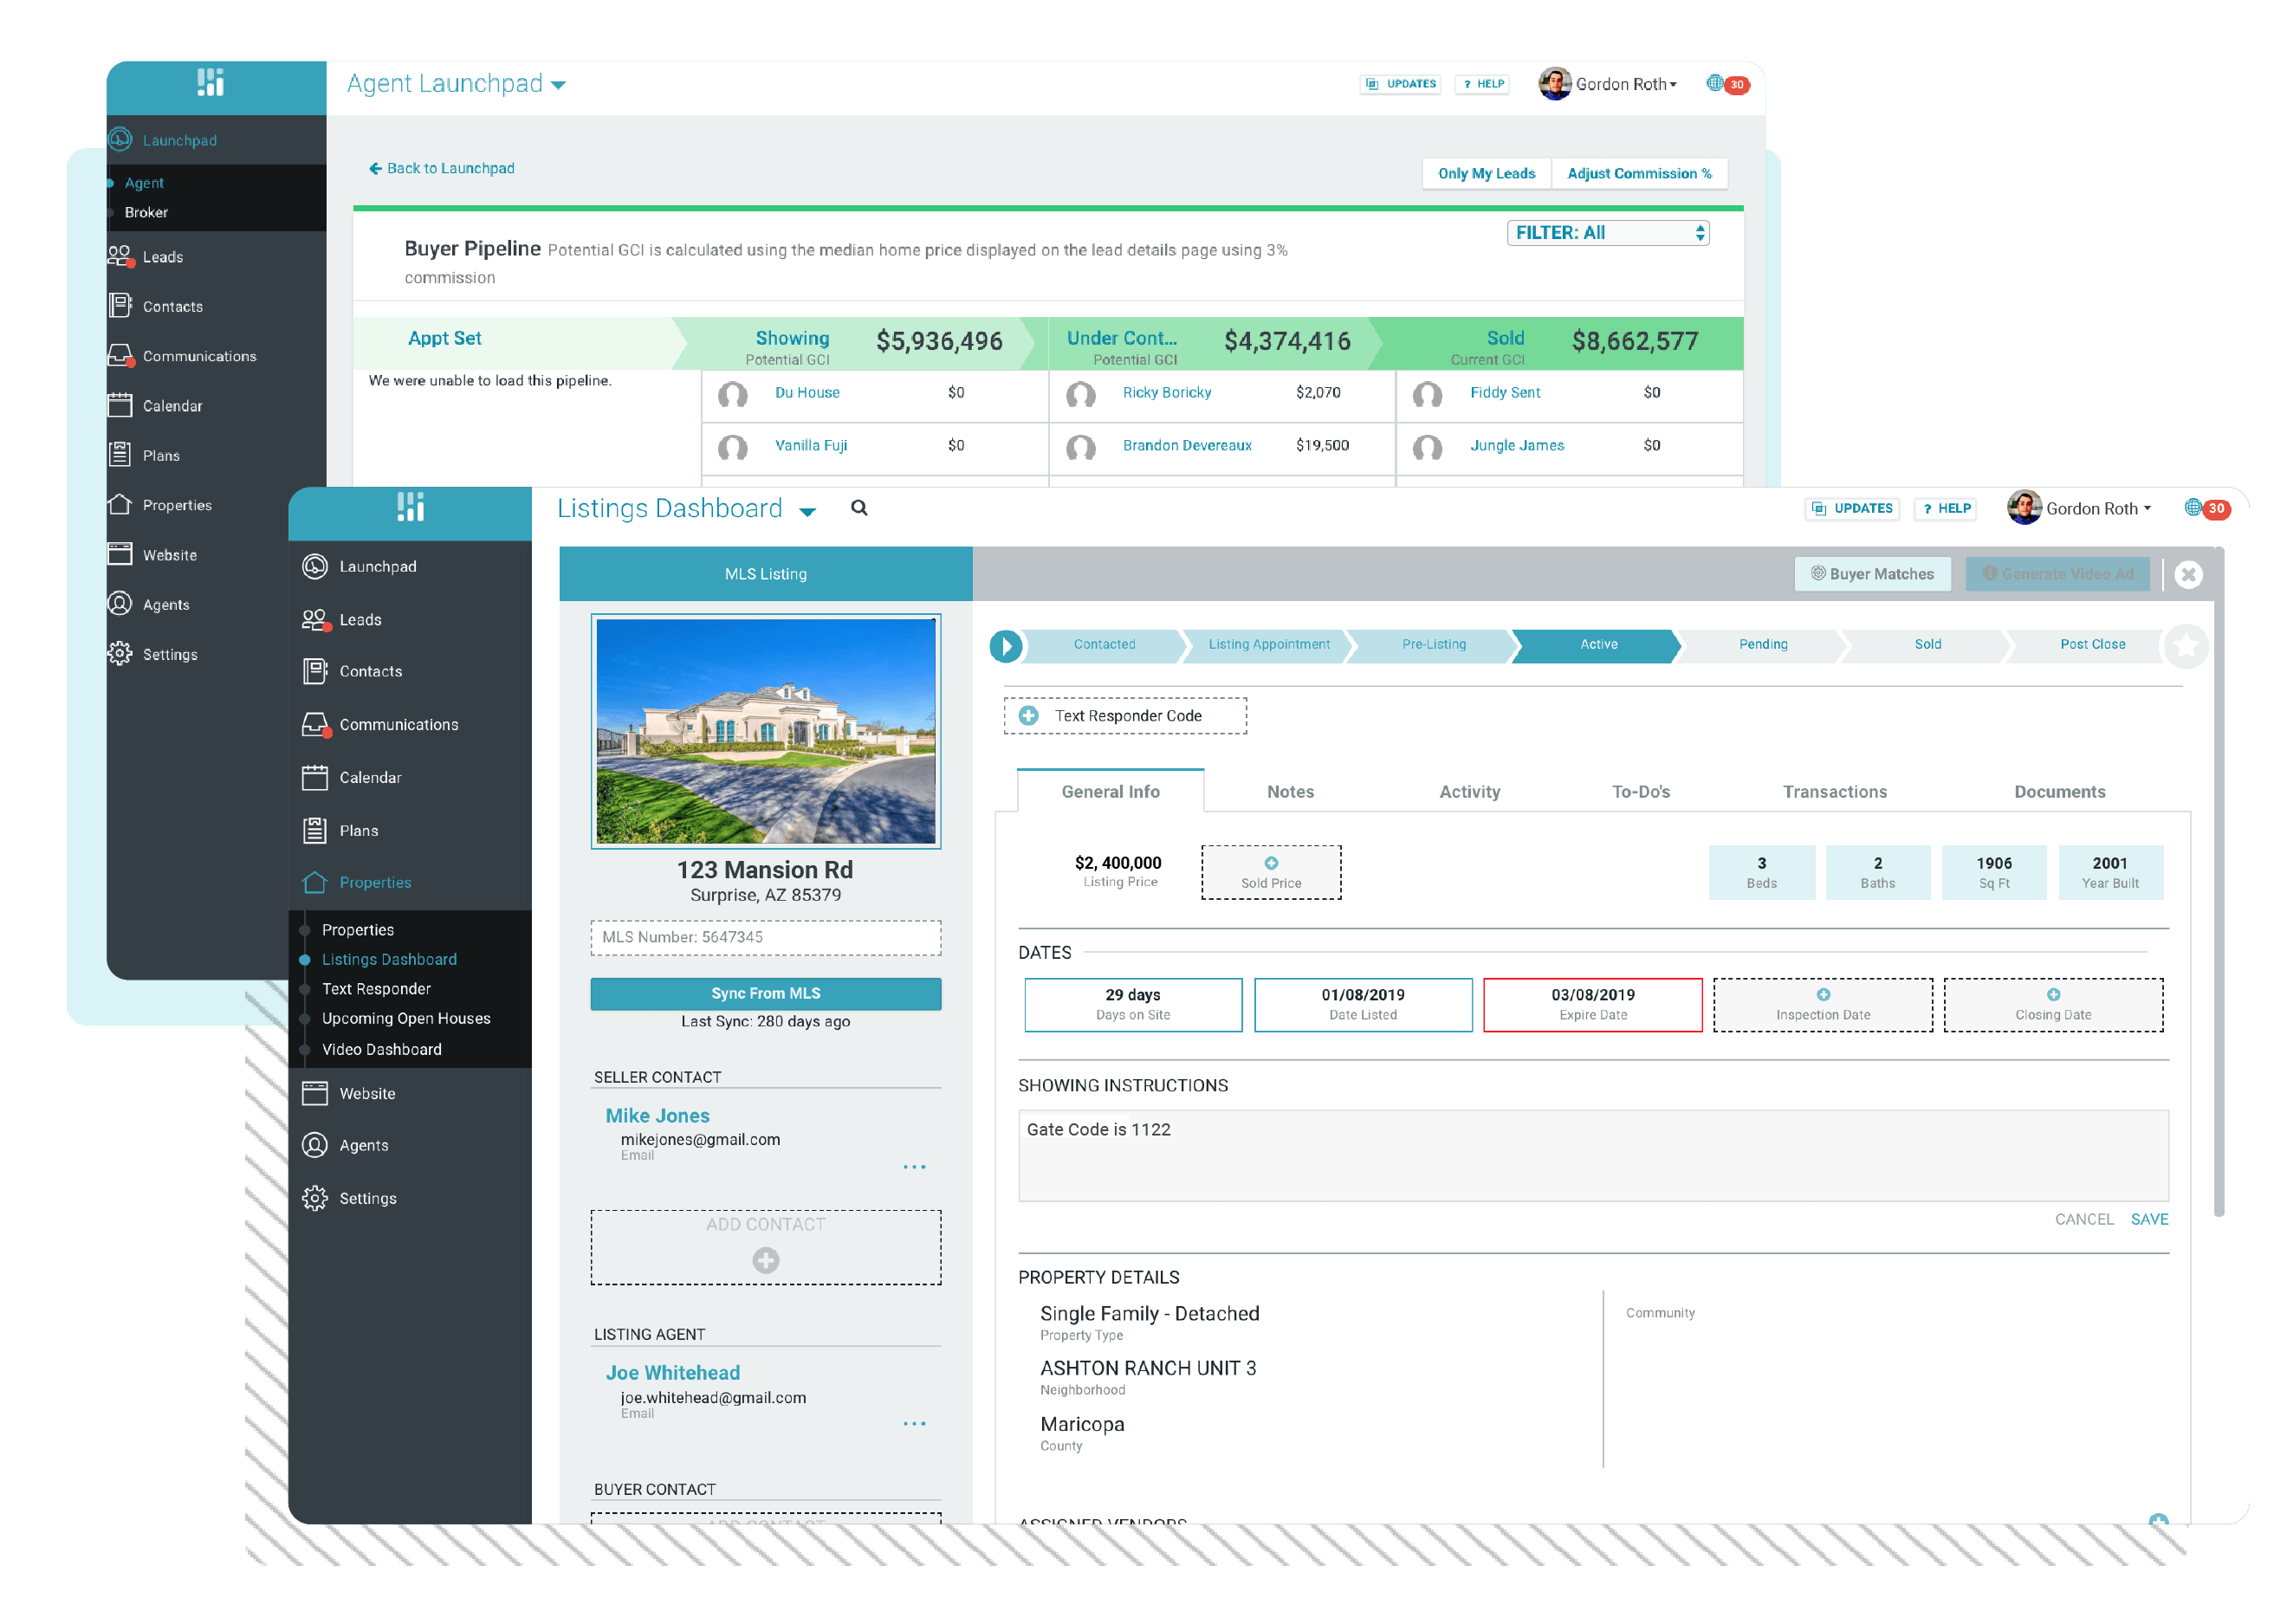Image resolution: width=2274 pixels, height=1624 pixels.
Task: Switch to the Notes tab
Action: pyautogui.click(x=1290, y=792)
